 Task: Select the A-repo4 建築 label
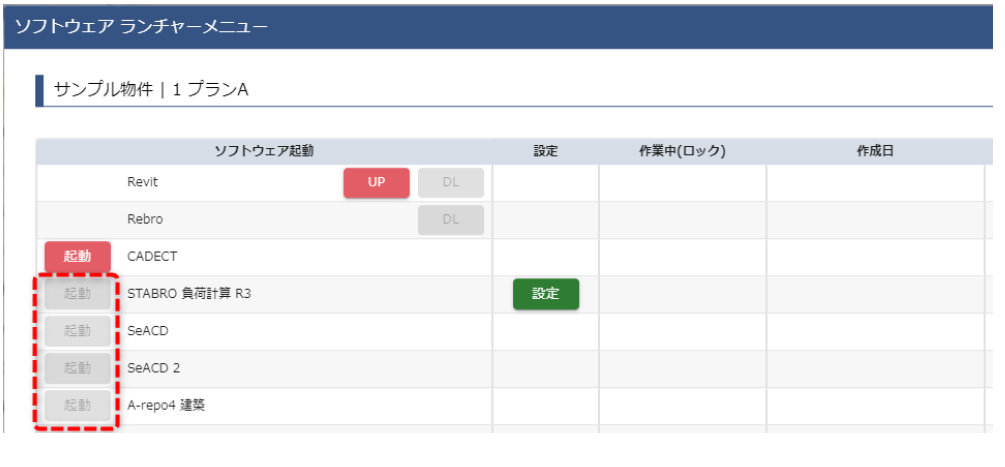coord(166,405)
